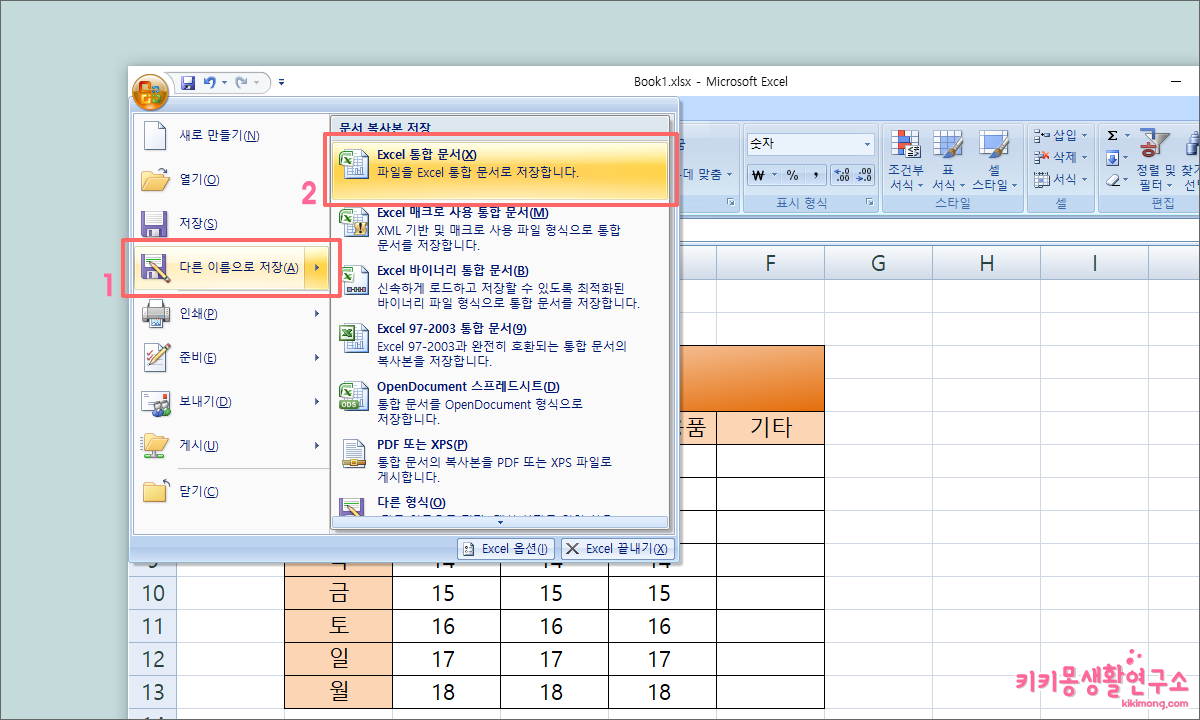1200x720 pixels.
Task: Open the Customize Quick Access Toolbar dropdown
Action: click(281, 82)
